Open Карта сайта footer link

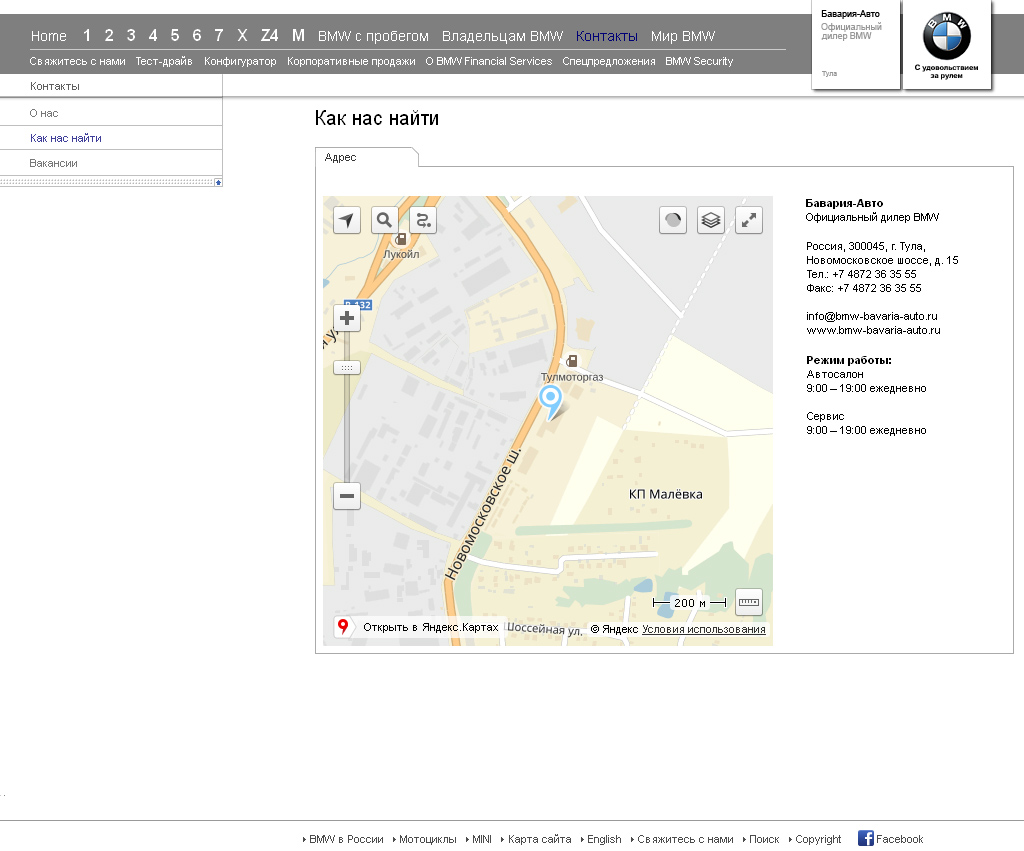pos(539,839)
